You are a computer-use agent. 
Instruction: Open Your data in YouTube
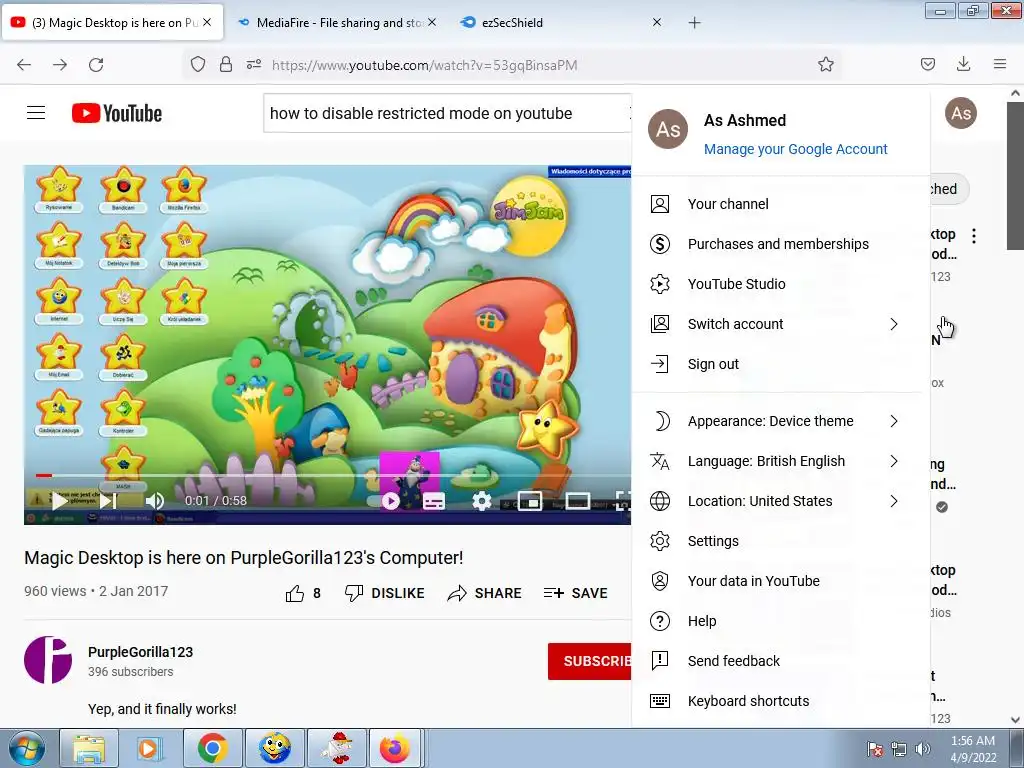pos(781,581)
